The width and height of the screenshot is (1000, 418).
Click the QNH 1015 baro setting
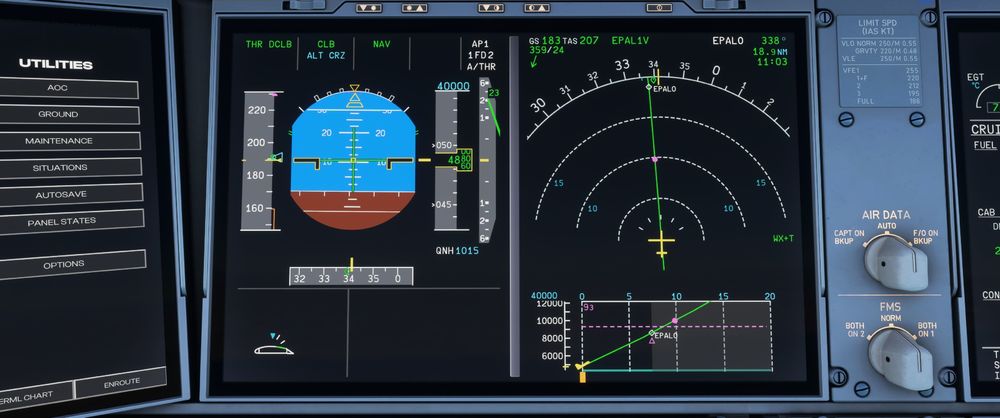457,250
